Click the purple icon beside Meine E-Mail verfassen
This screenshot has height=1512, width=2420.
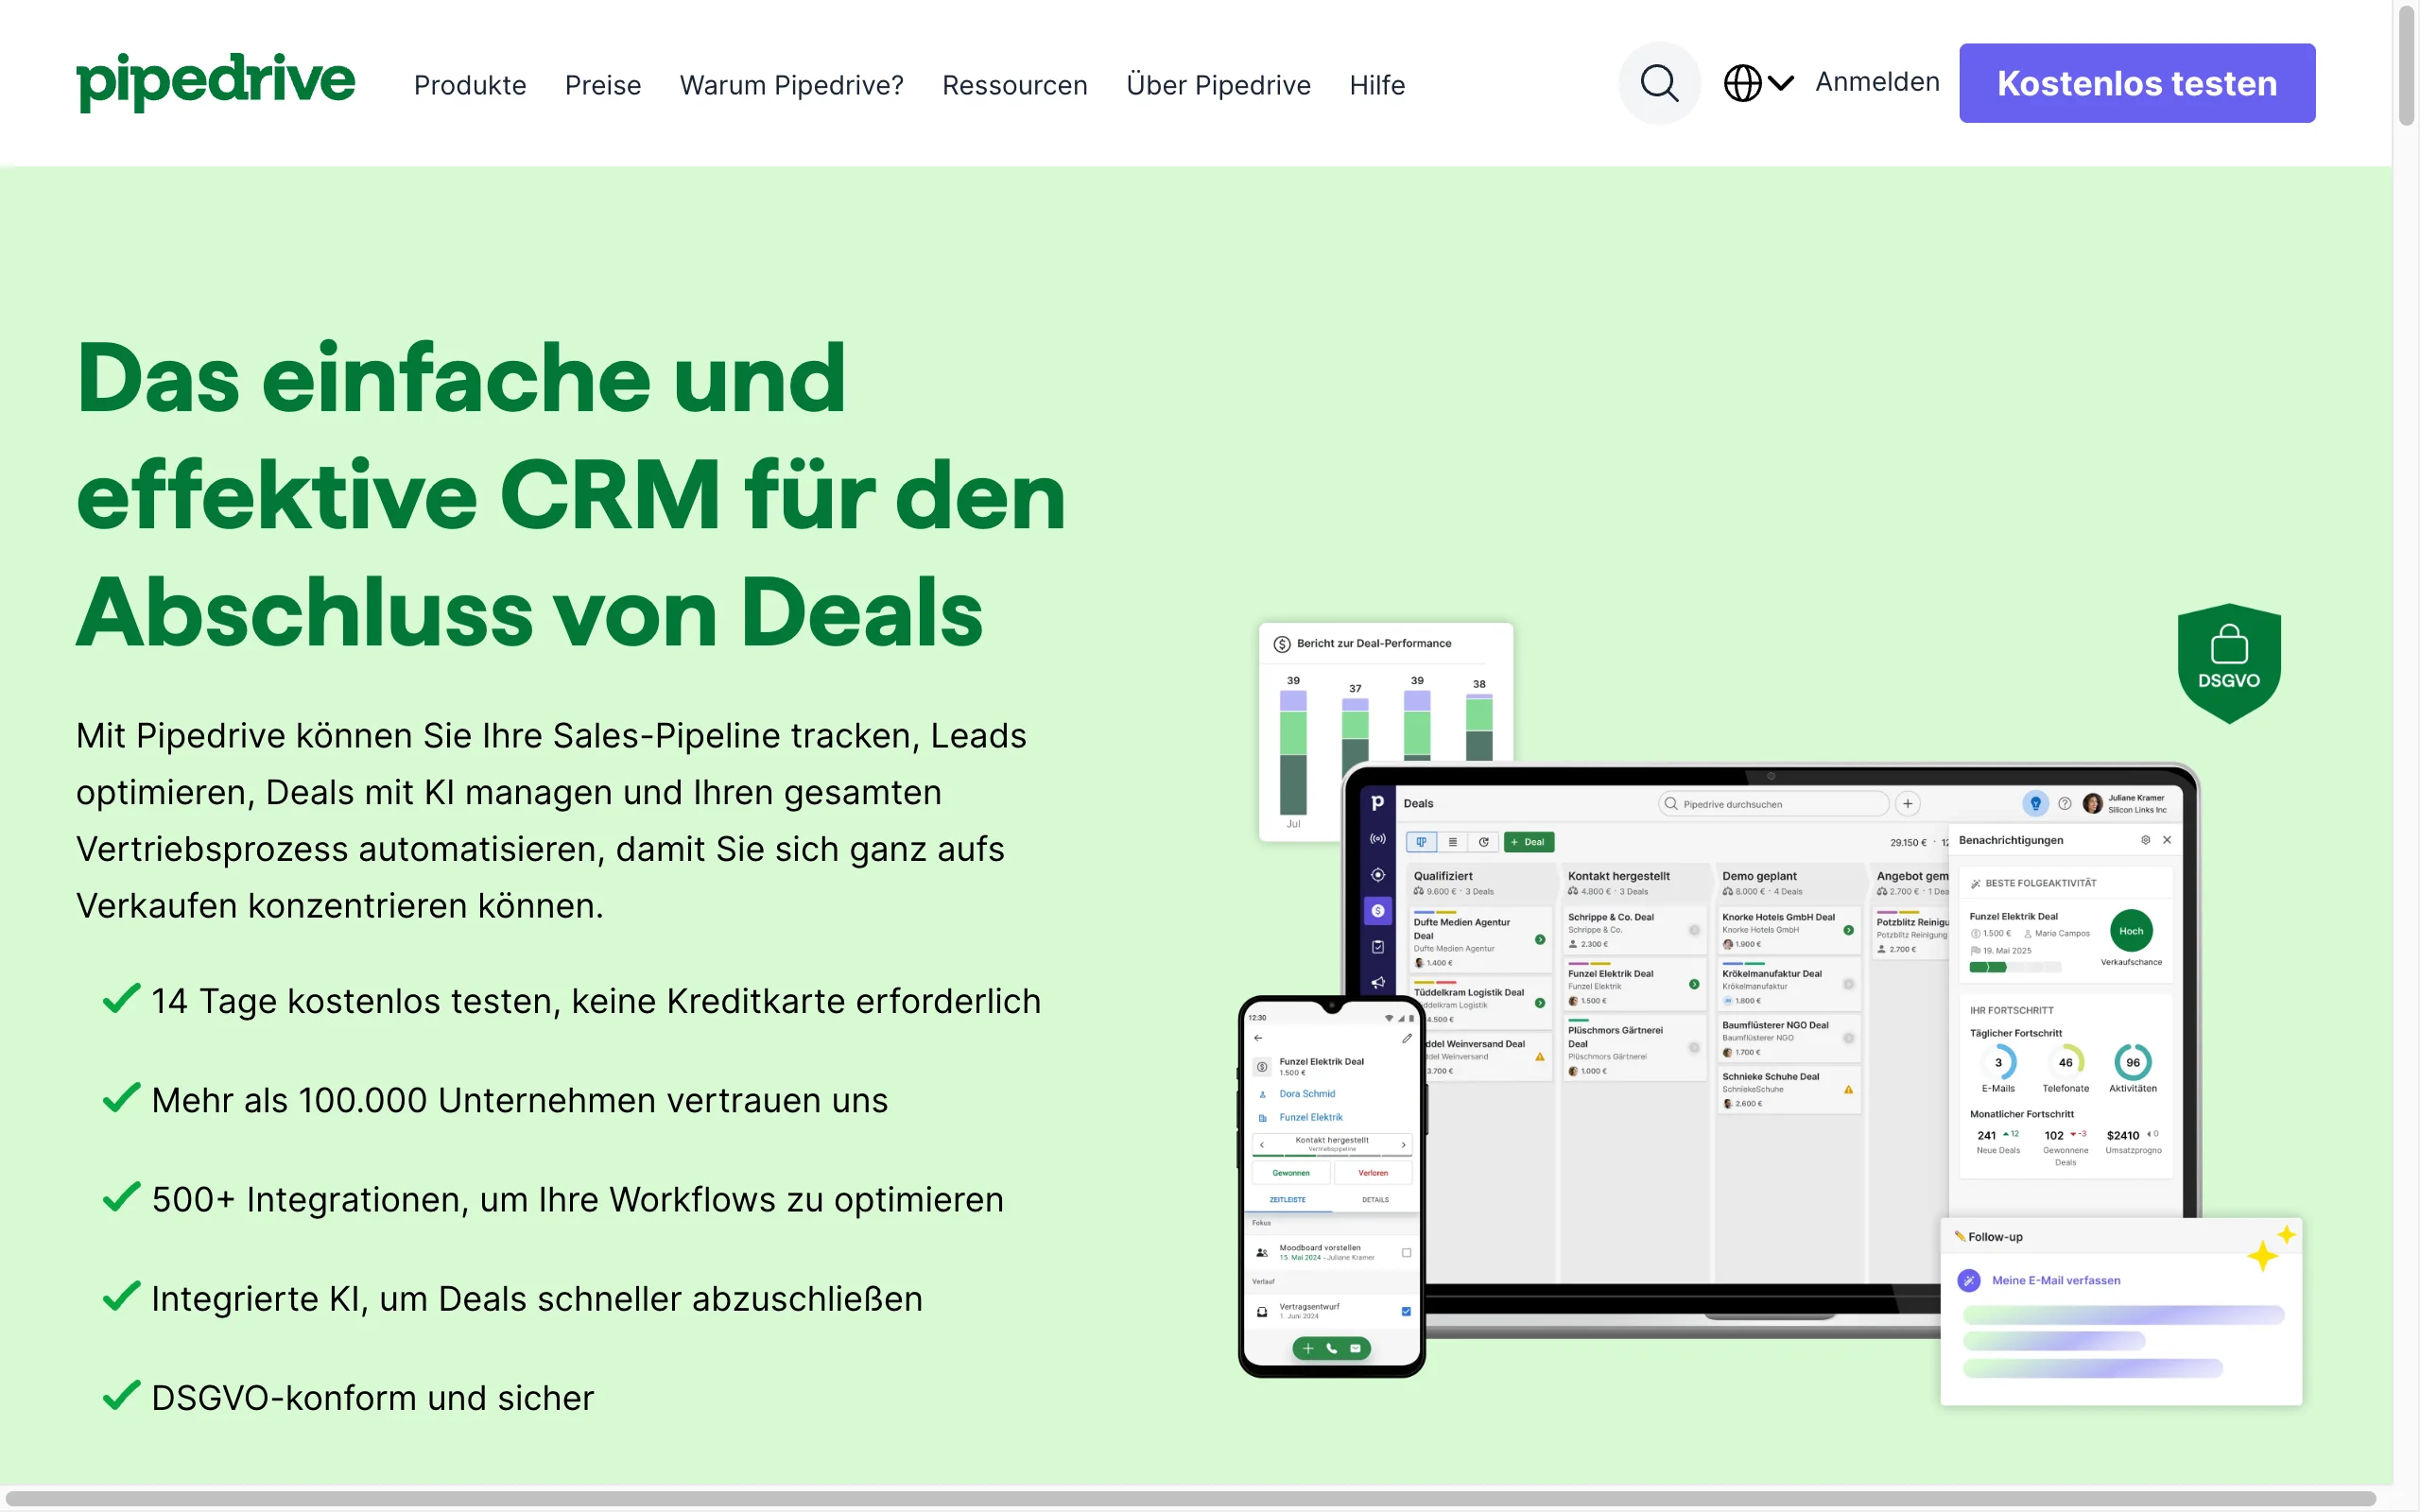[1969, 1280]
